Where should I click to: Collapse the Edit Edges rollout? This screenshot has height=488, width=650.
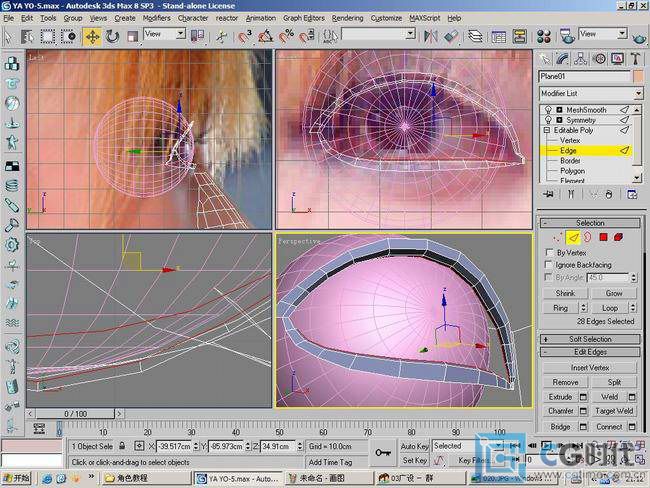click(x=590, y=352)
